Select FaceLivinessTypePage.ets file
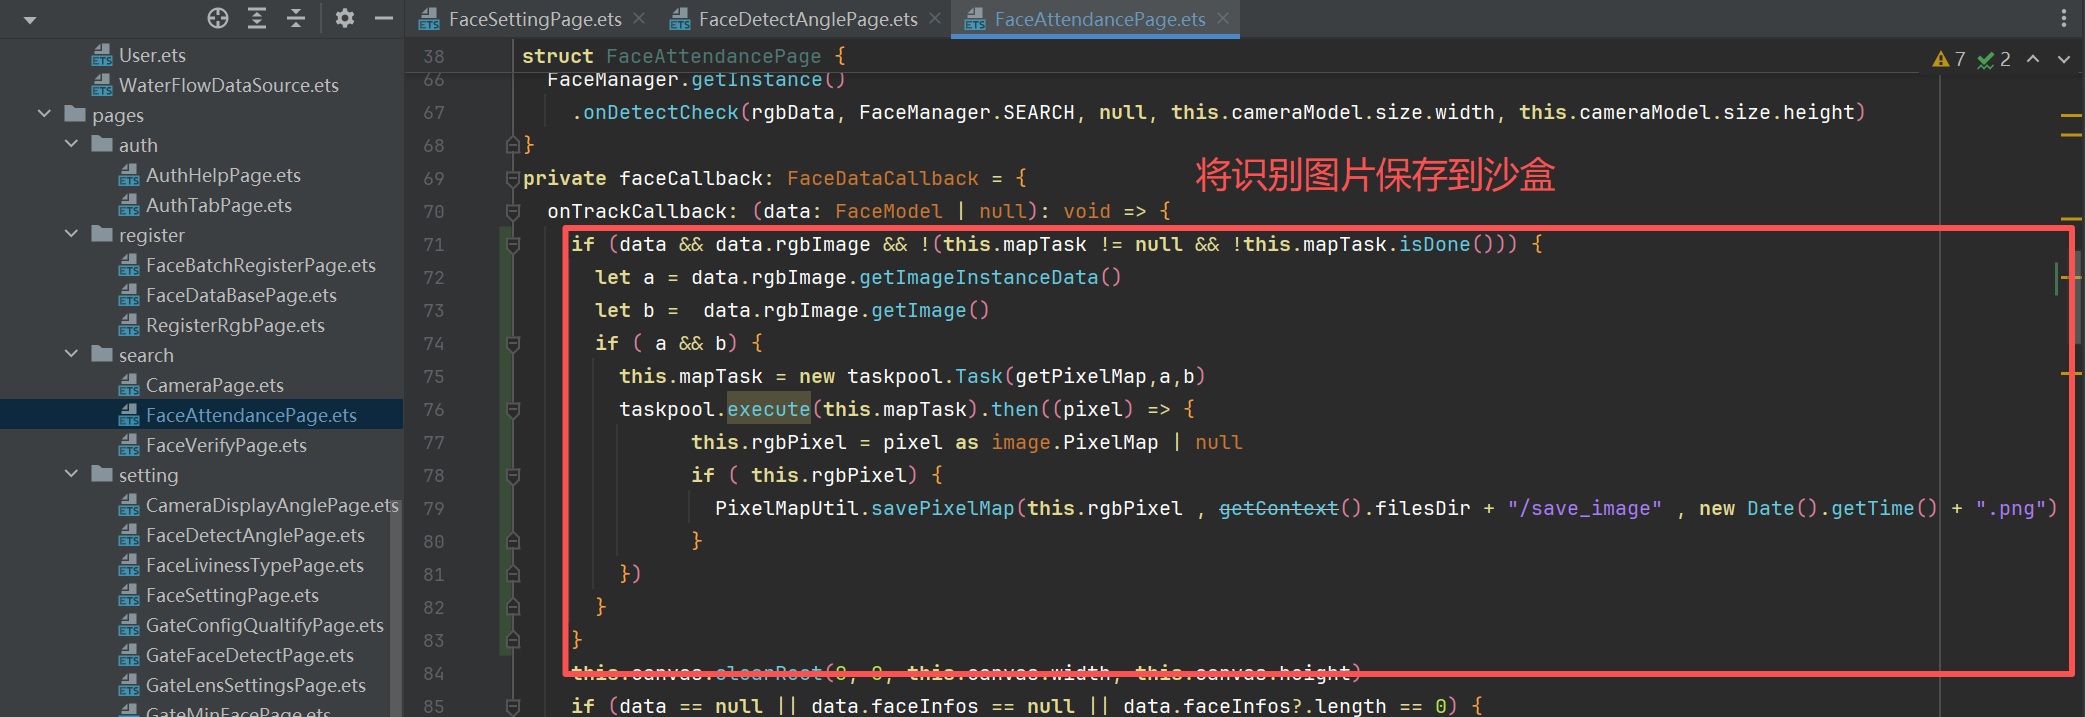 coord(255,565)
